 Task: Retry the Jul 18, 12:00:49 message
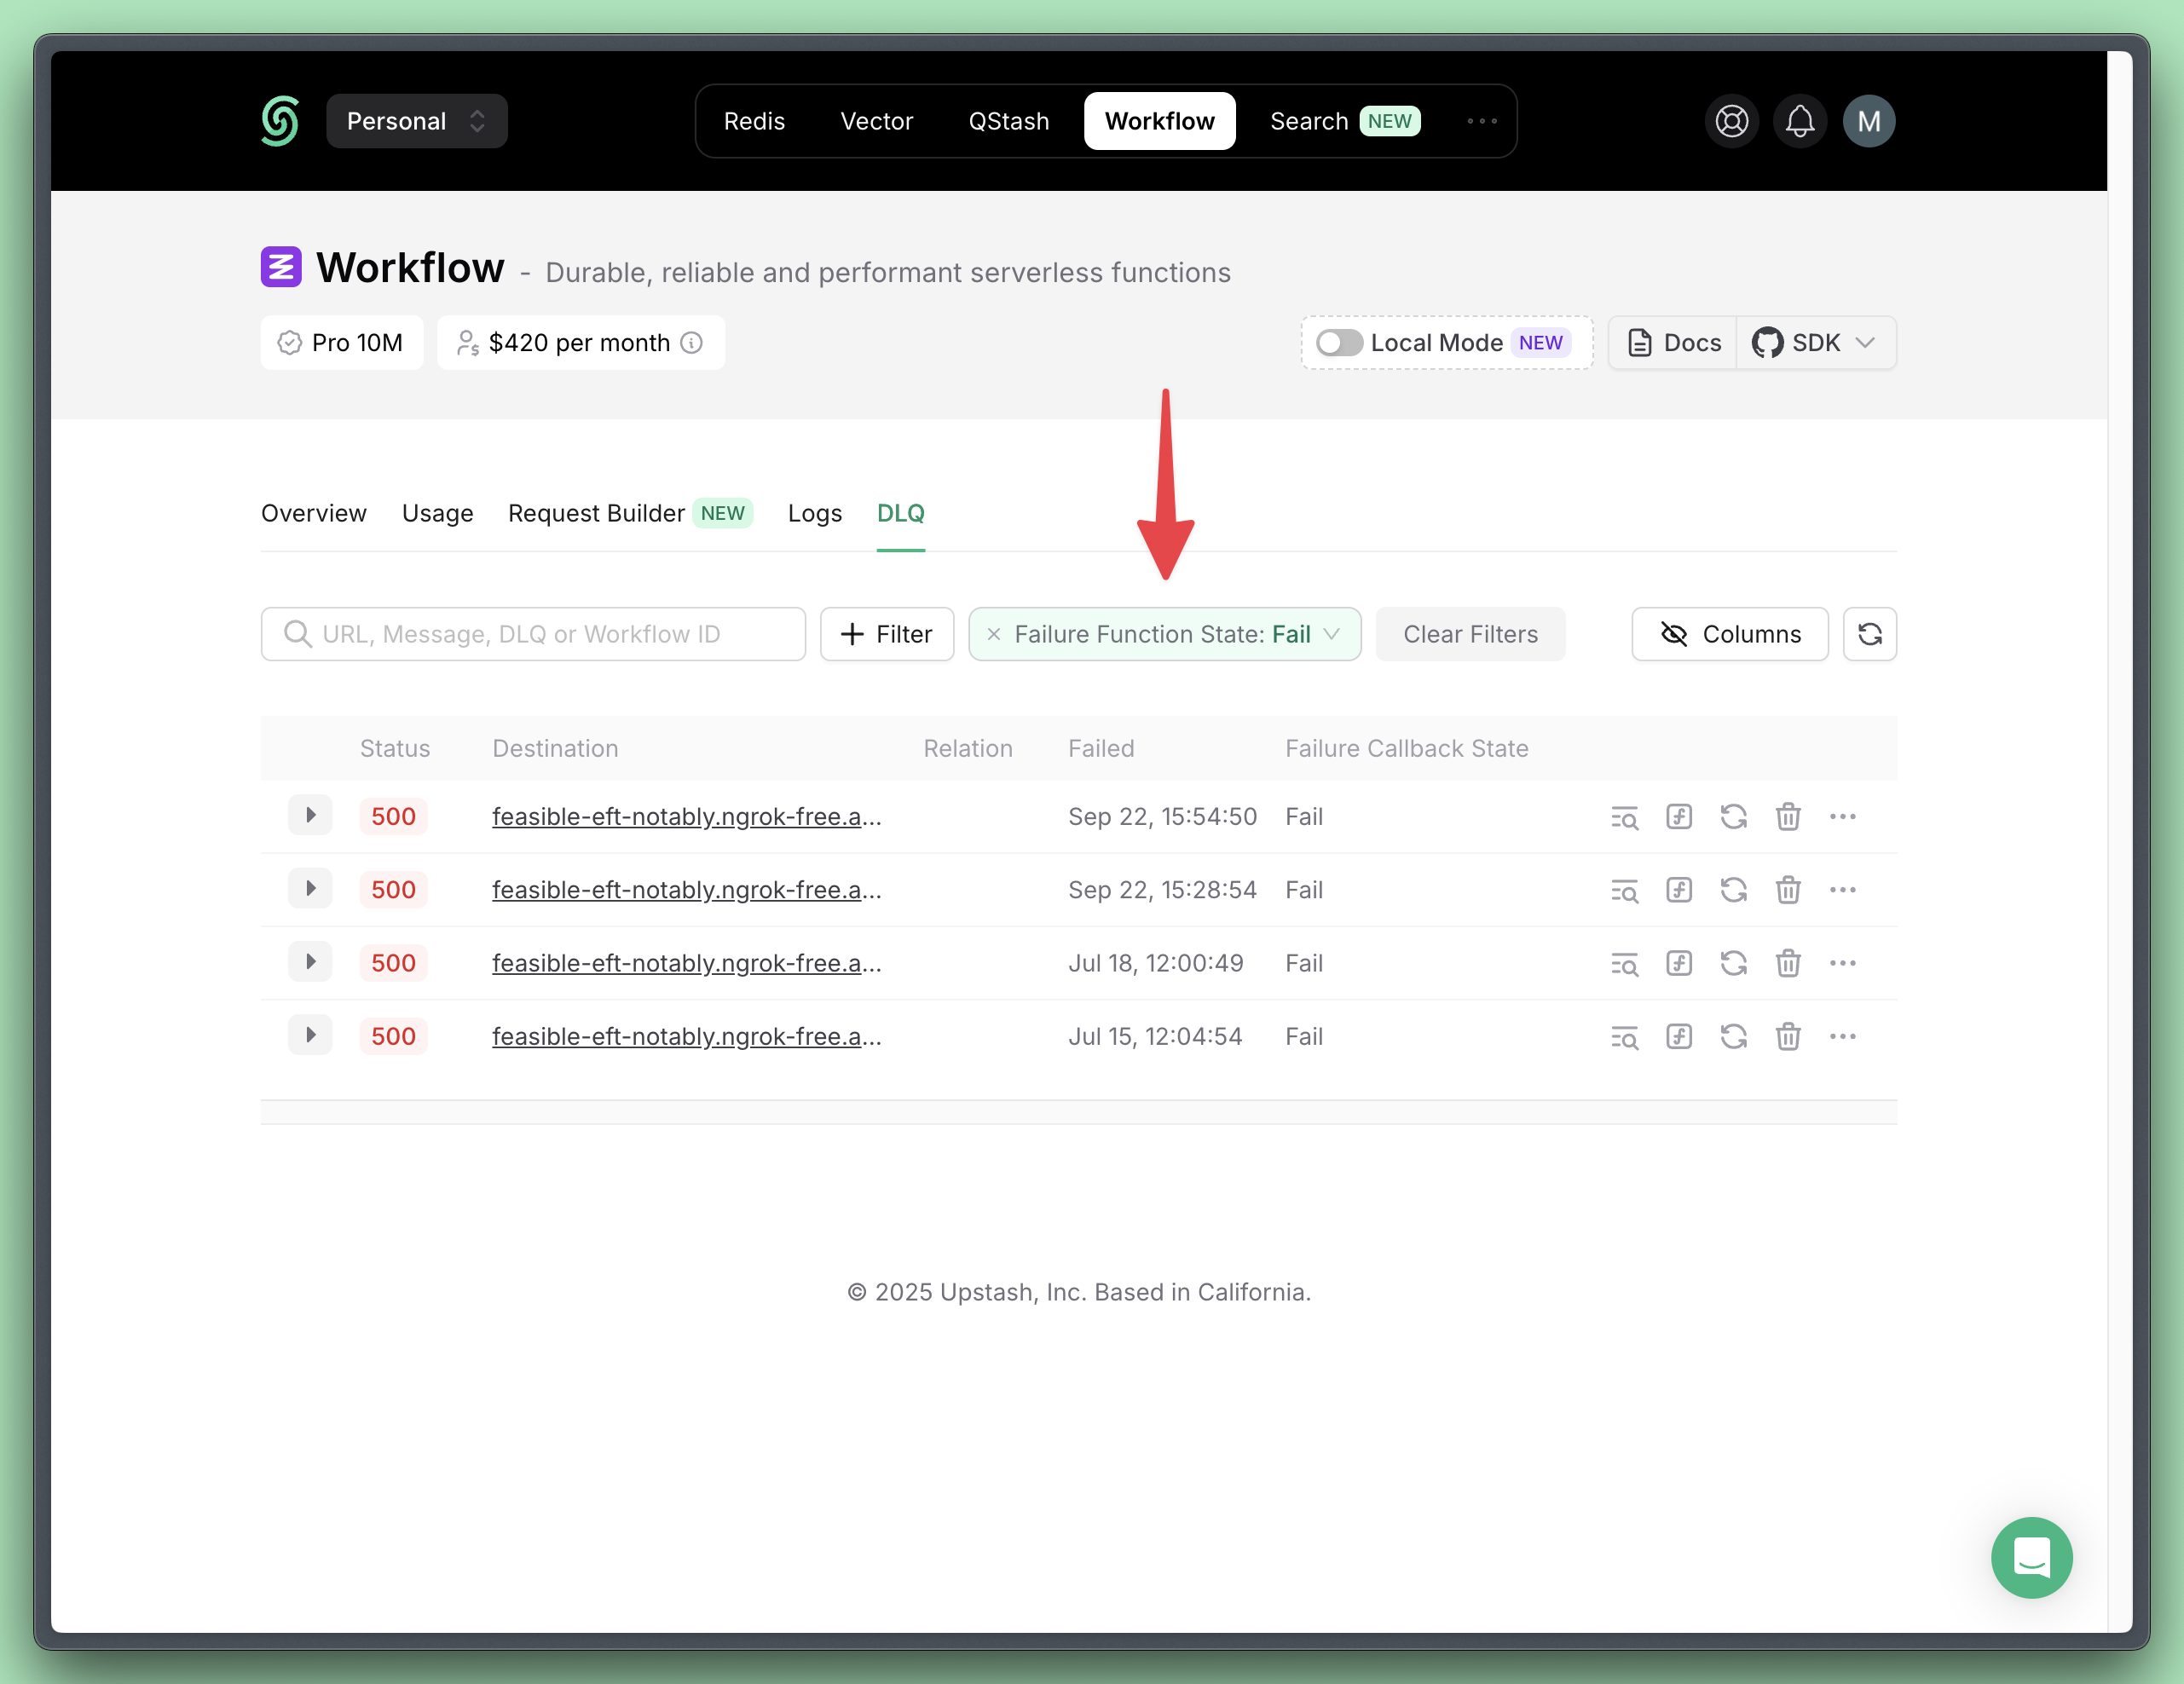pos(1733,963)
